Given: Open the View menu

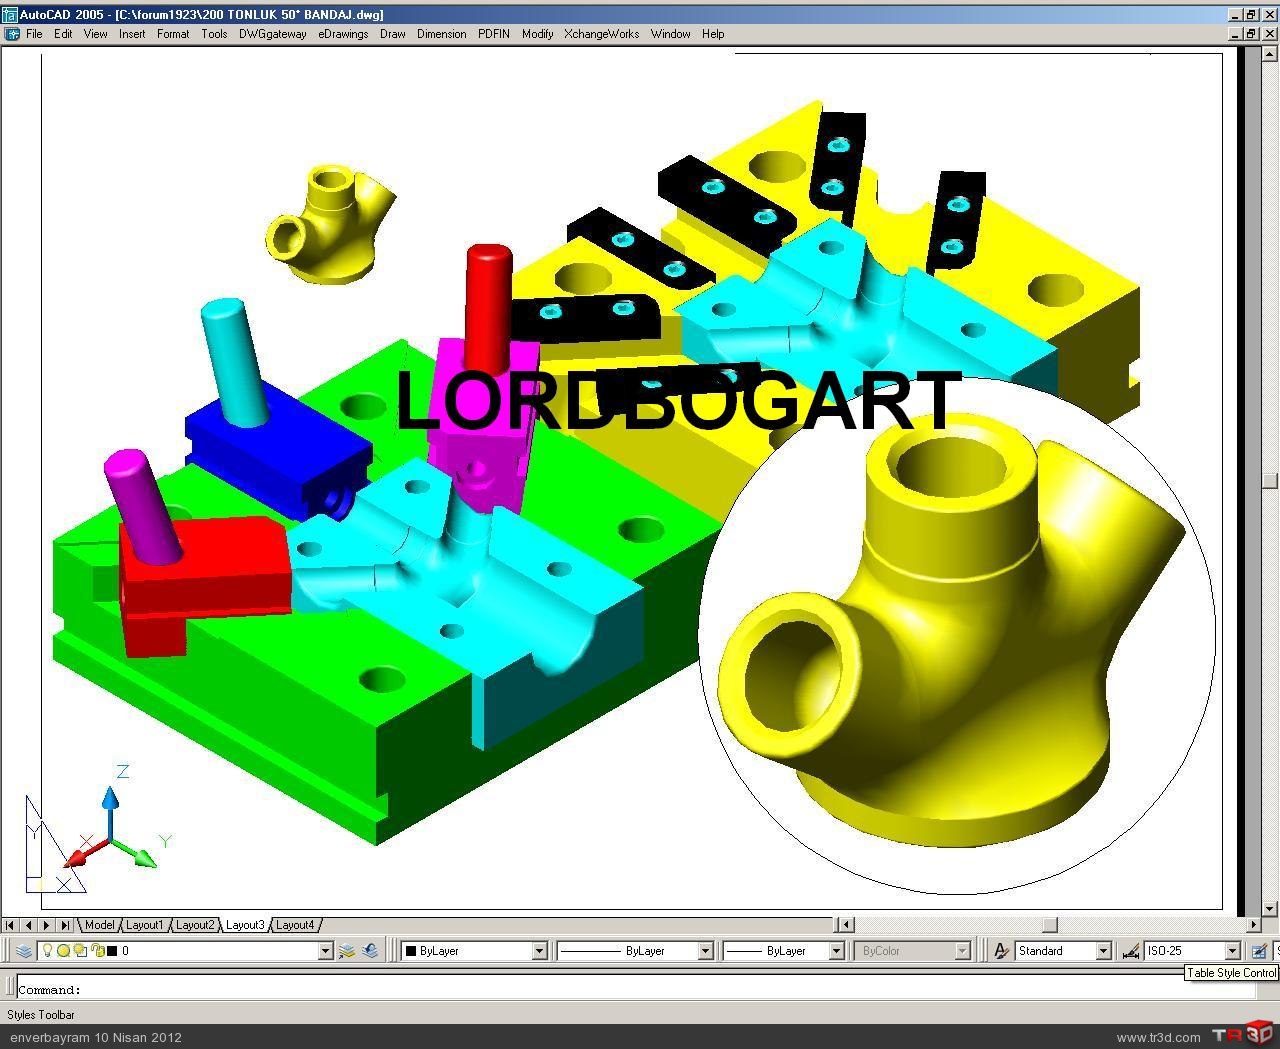Looking at the screenshot, I should pyautogui.click(x=96, y=34).
